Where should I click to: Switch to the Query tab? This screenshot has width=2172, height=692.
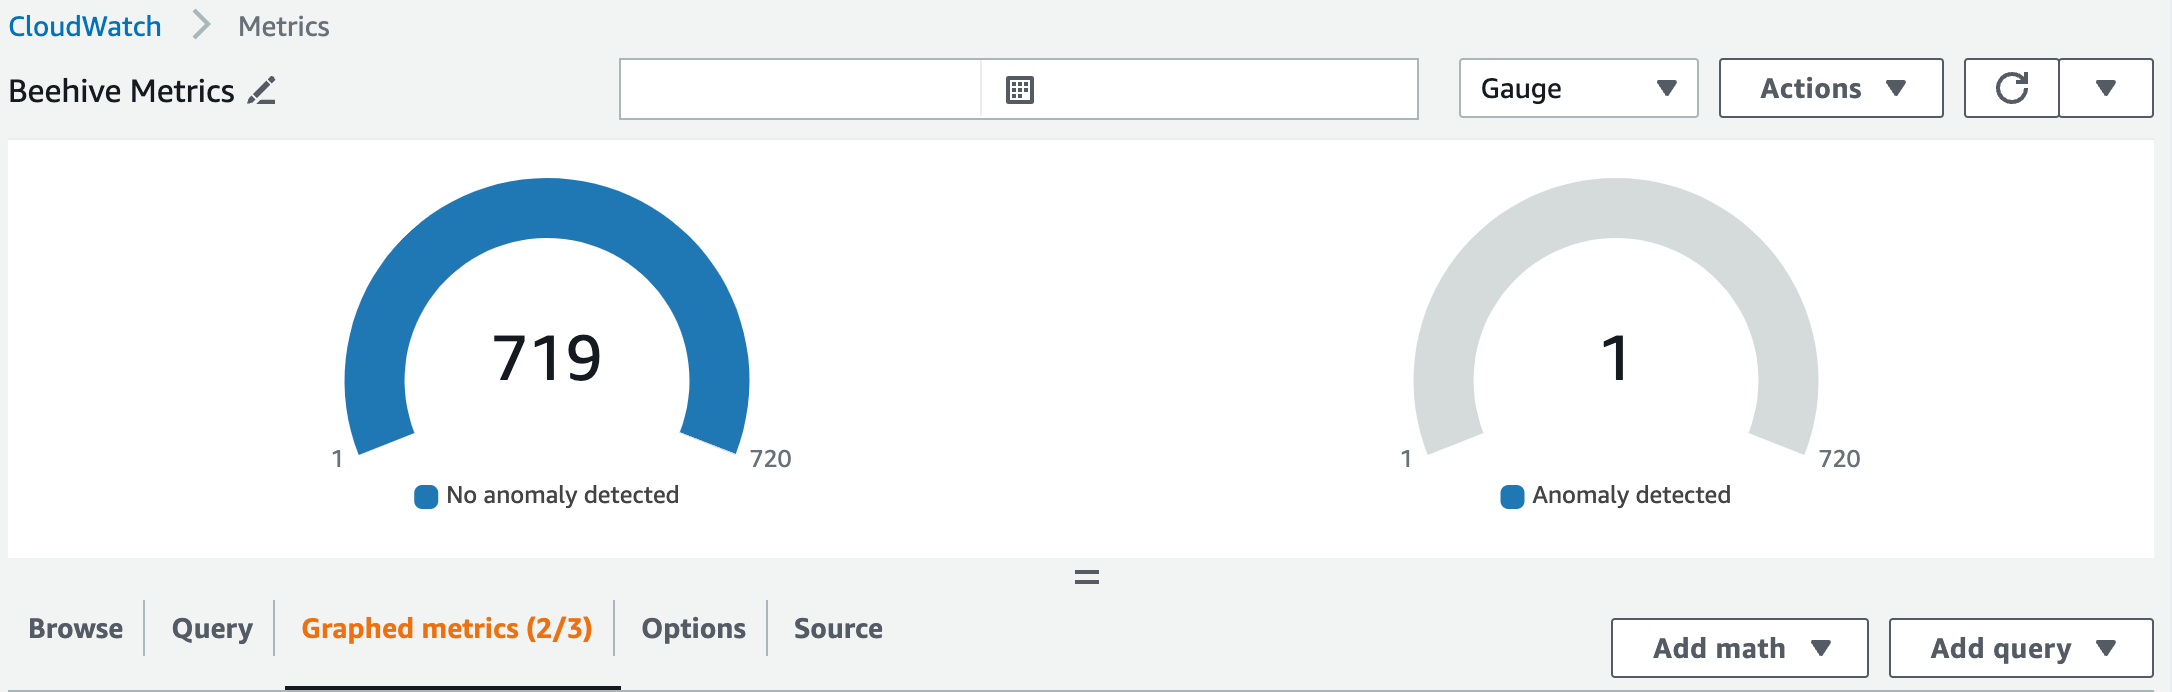(x=212, y=628)
